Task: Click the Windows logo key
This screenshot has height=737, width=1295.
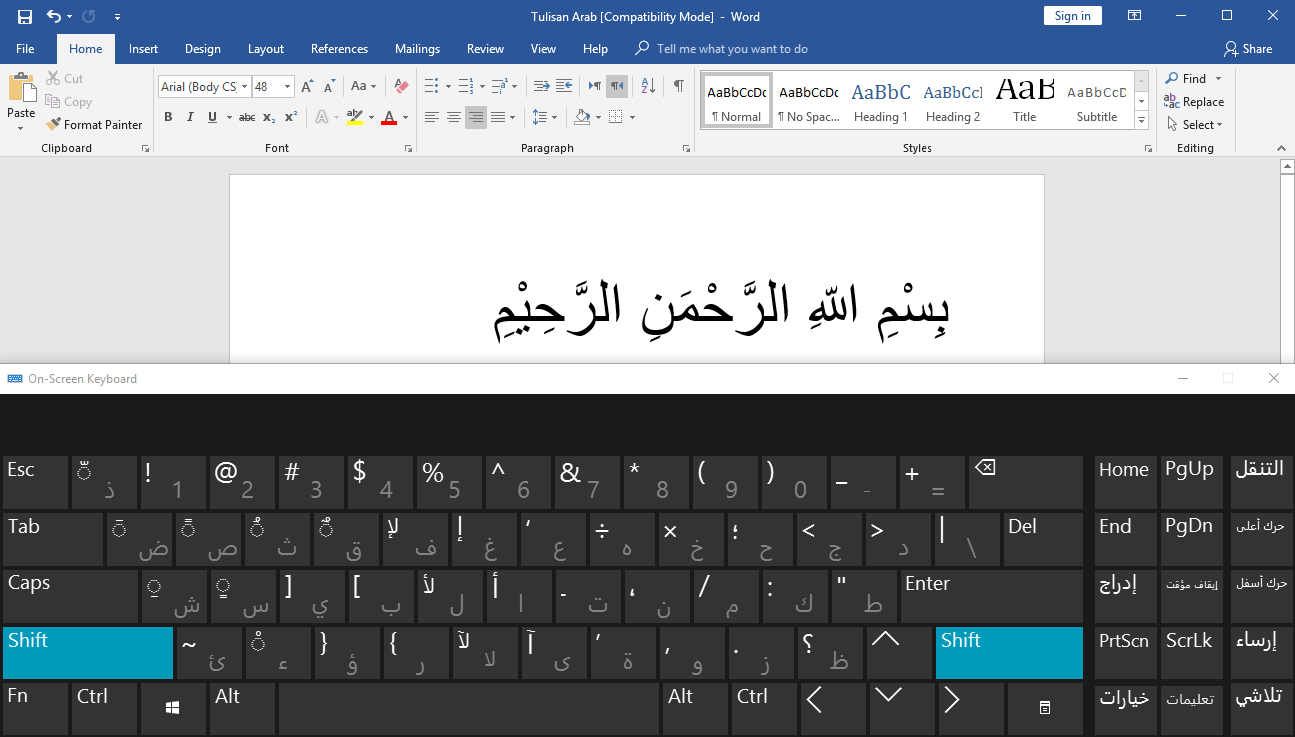Action: (173, 708)
